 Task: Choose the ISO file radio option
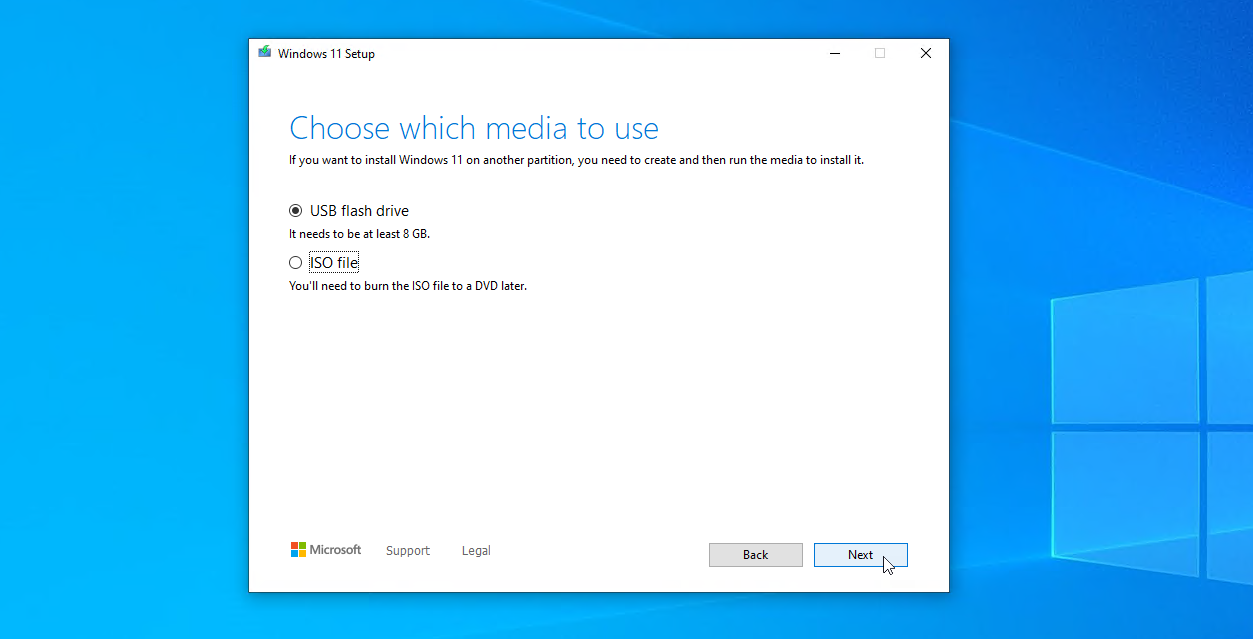(295, 263)
